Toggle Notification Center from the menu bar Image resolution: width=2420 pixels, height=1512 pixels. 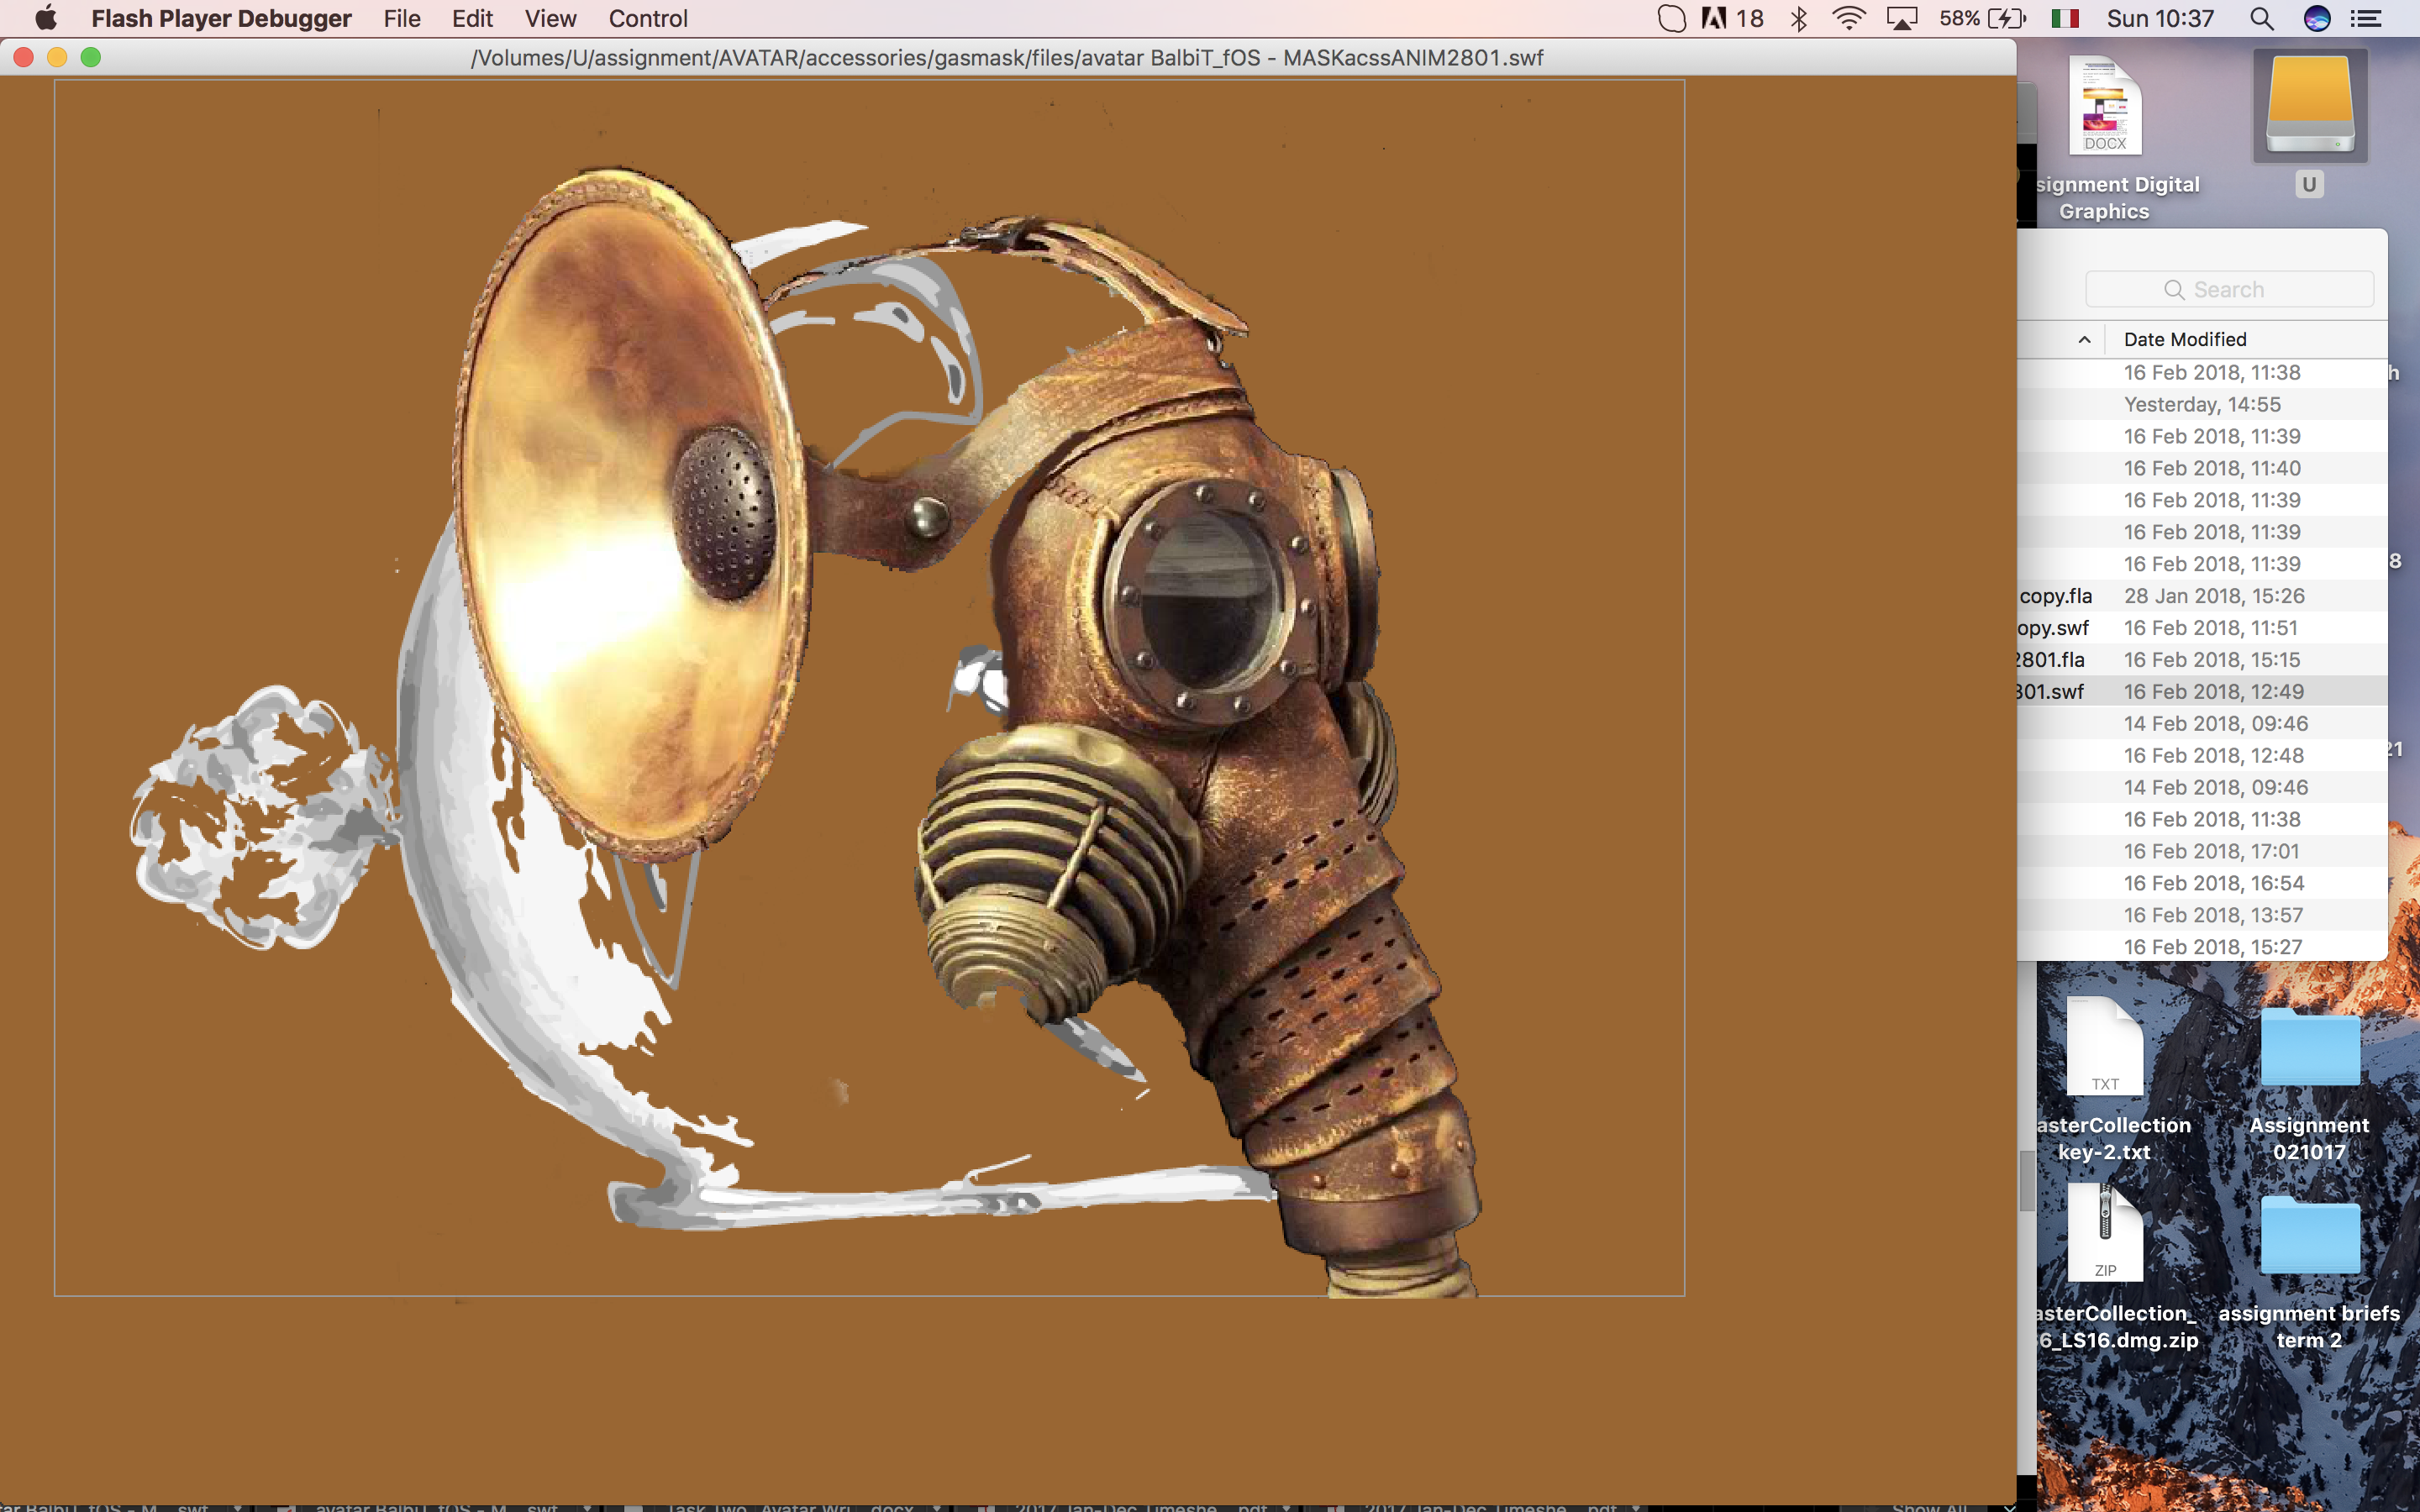point(2368,18)
